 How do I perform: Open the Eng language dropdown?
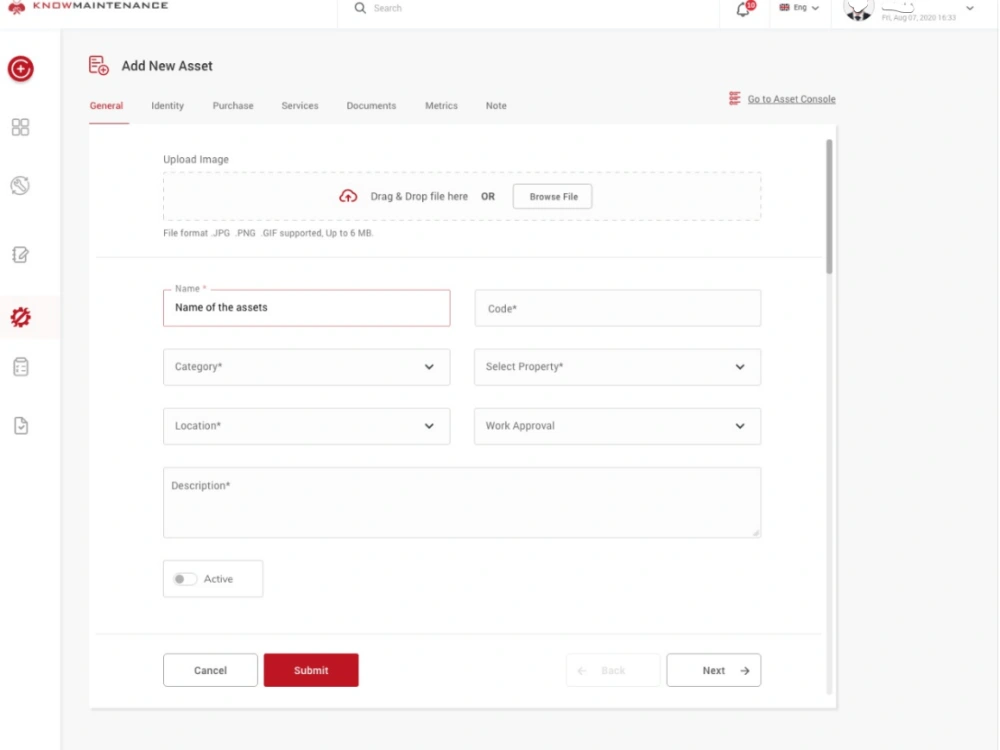coord(799,8)
